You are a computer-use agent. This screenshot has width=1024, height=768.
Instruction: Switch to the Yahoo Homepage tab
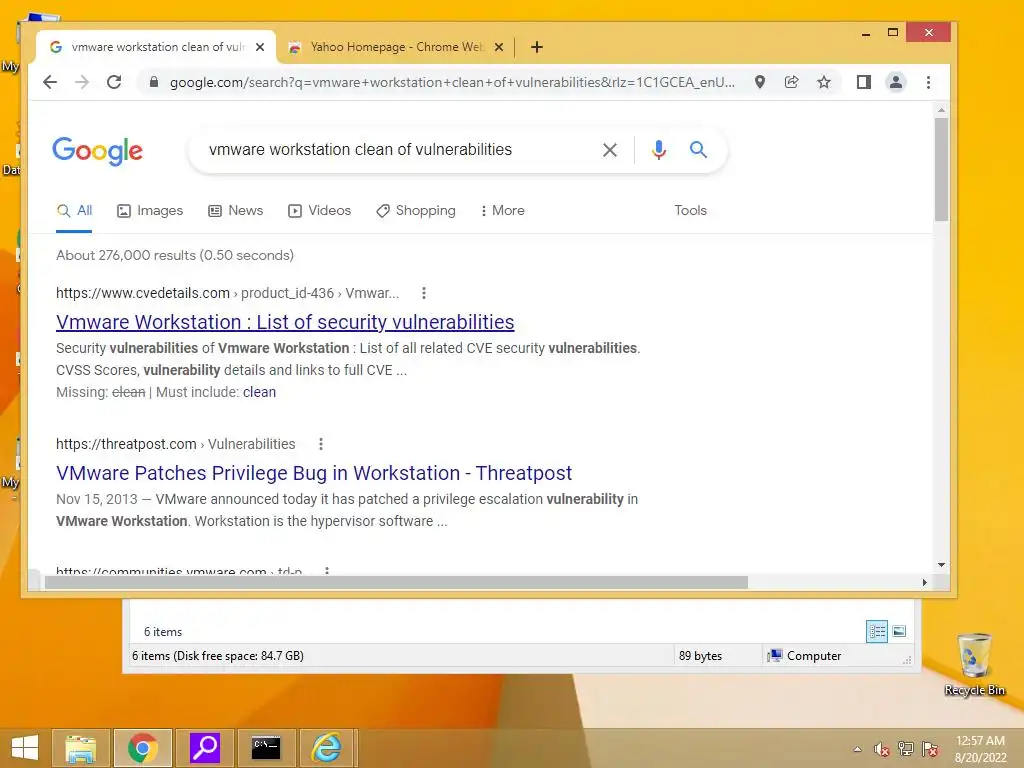396,47
